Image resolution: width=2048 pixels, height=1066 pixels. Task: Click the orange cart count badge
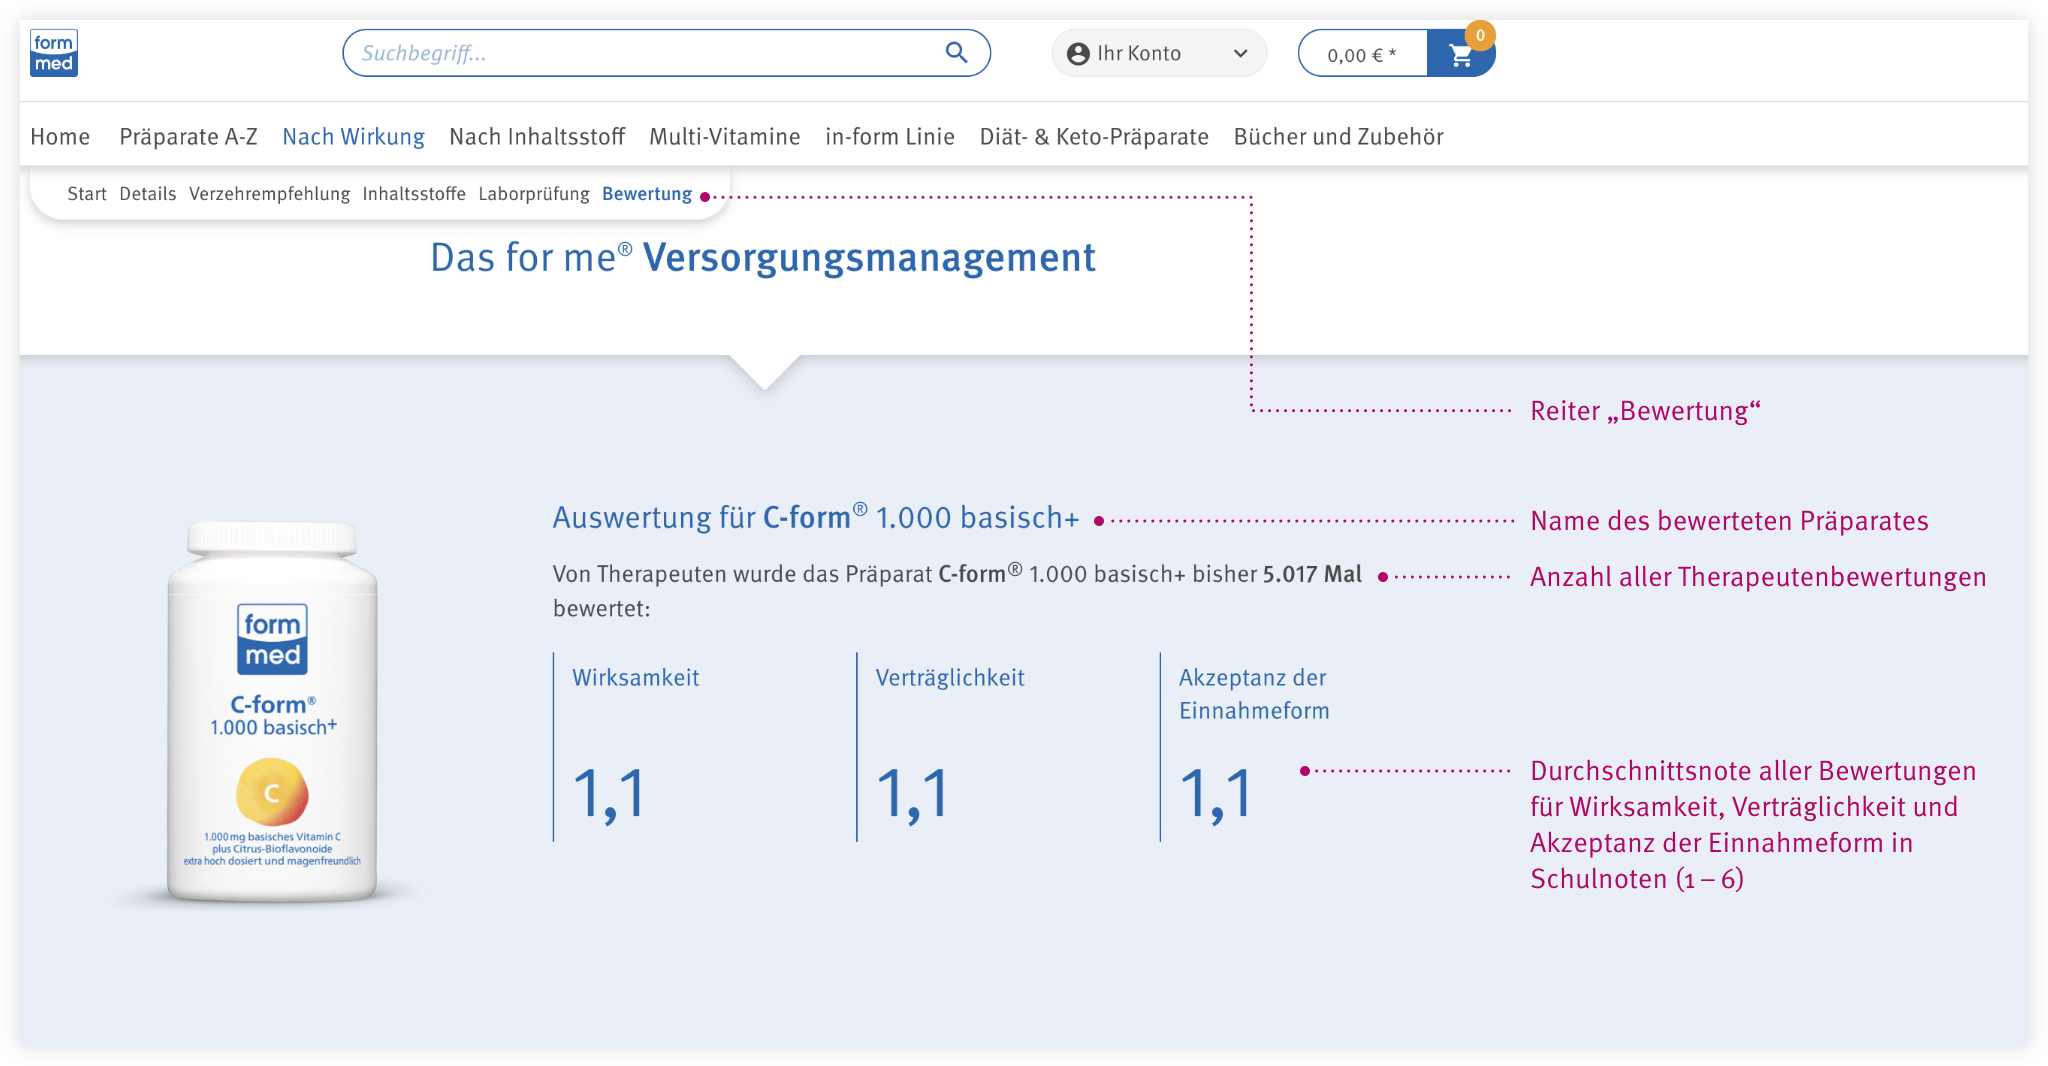pos(1480,35)
